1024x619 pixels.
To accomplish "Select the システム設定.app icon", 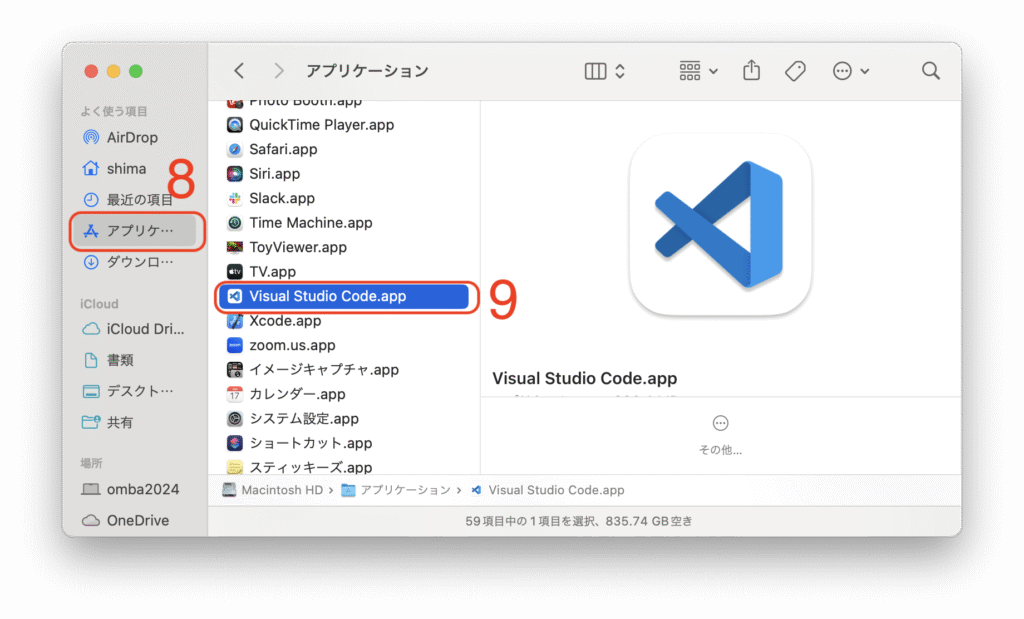I will coord(234,419).
